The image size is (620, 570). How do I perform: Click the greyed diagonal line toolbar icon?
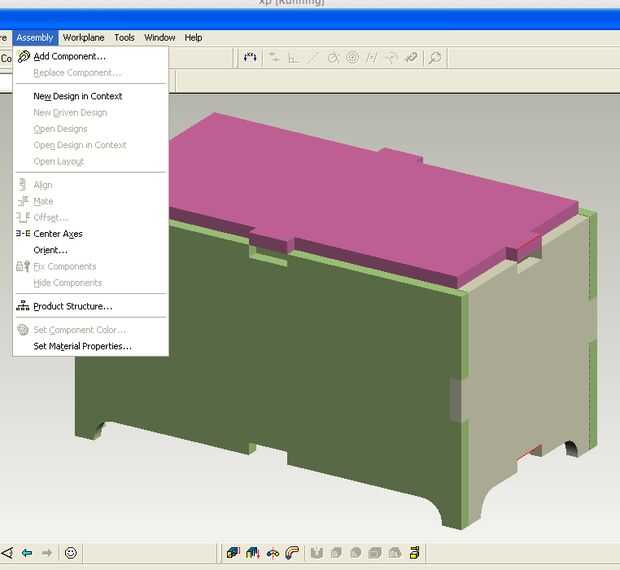(x=313, y=58)
